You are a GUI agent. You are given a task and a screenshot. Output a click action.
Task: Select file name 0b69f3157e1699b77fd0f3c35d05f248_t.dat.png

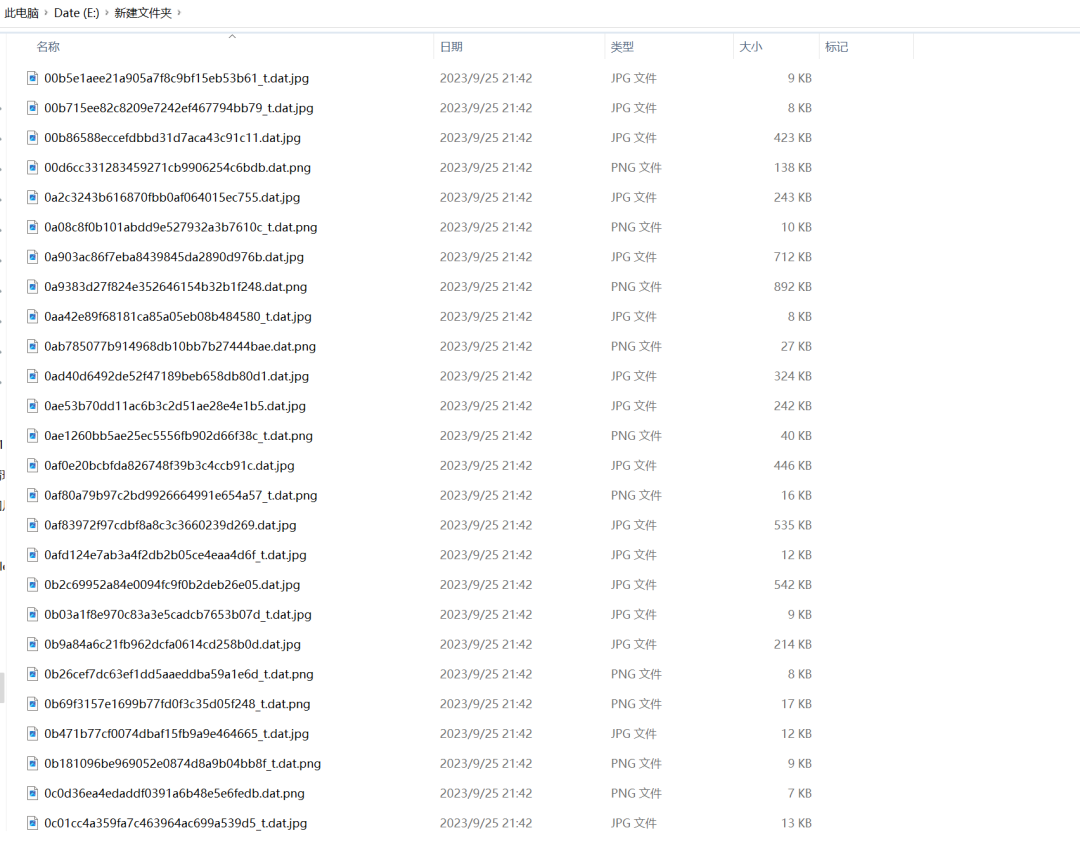pos(177,704)
